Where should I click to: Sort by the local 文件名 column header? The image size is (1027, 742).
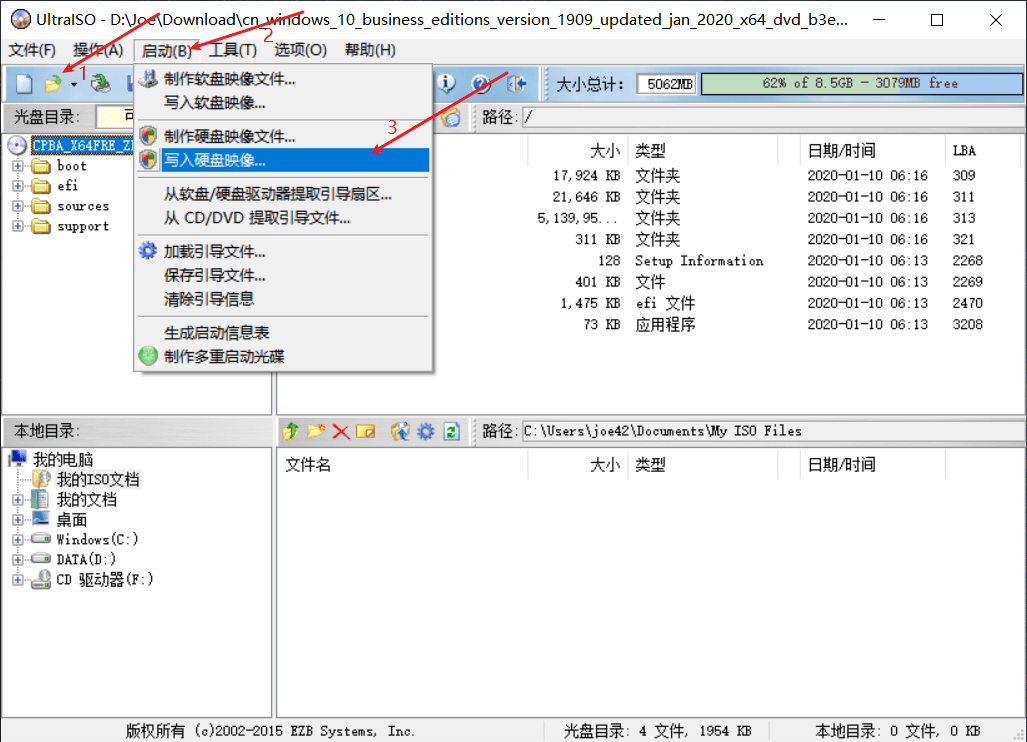pos(403,465)
